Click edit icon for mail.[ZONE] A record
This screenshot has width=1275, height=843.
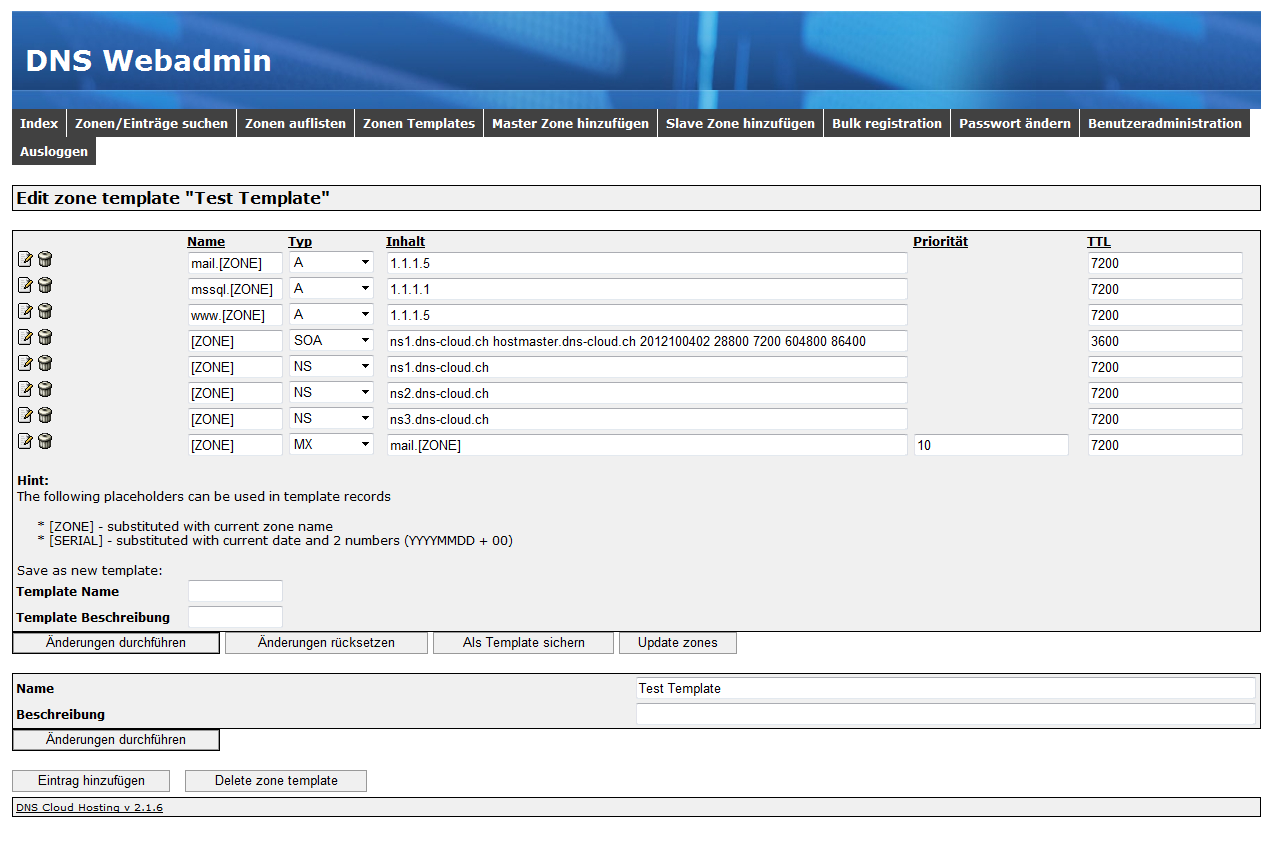(26, 260)
